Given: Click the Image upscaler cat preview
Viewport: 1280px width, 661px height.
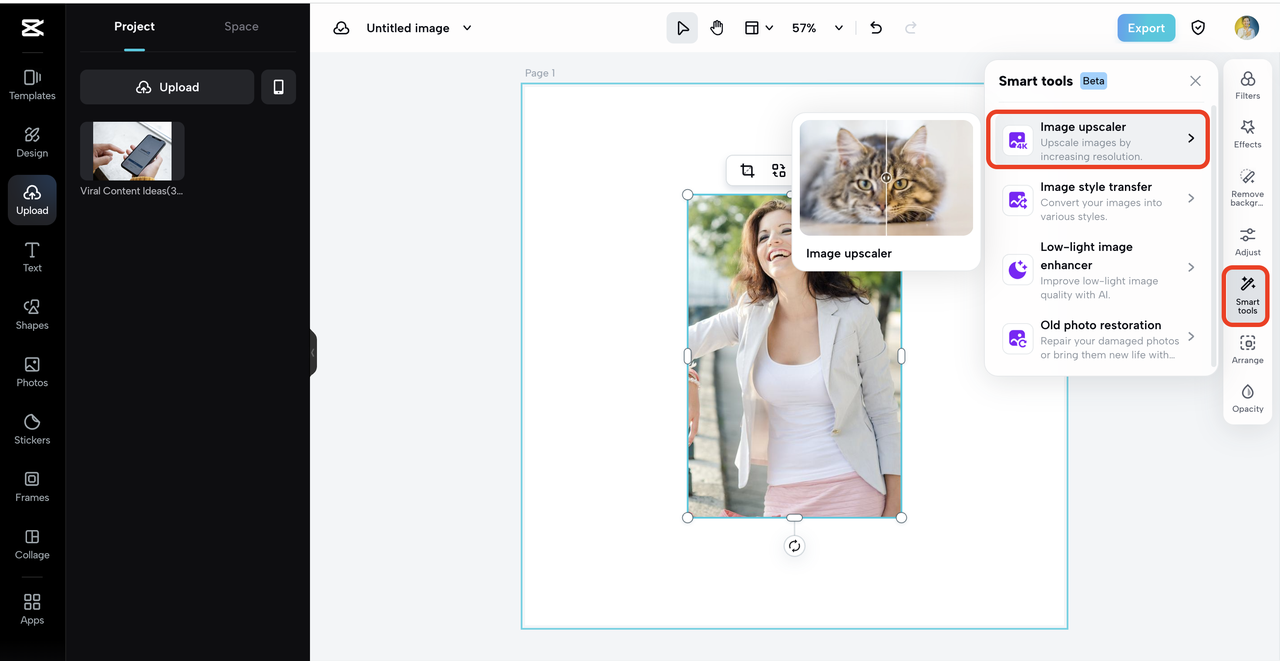Looking at the screenshot, I should tap(886, 178).
